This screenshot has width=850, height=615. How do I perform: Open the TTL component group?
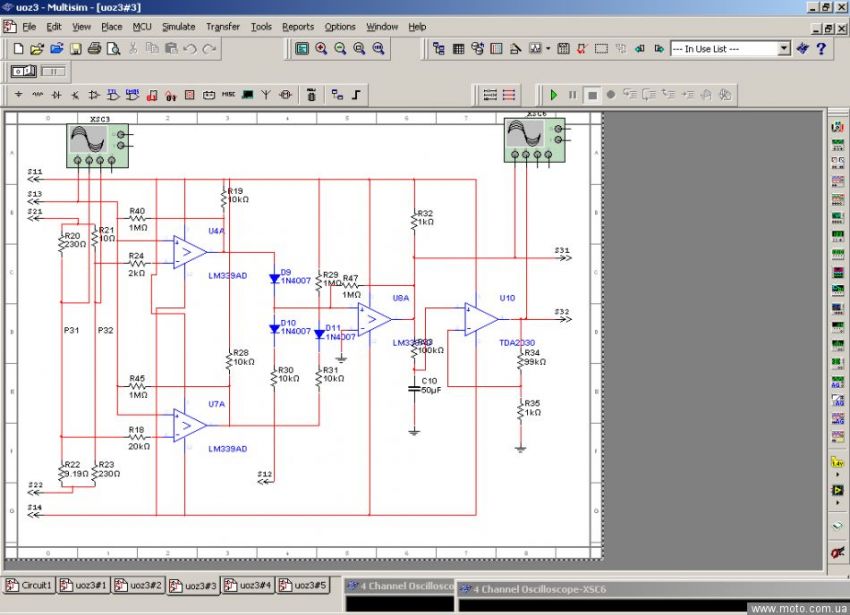point(113,95)
